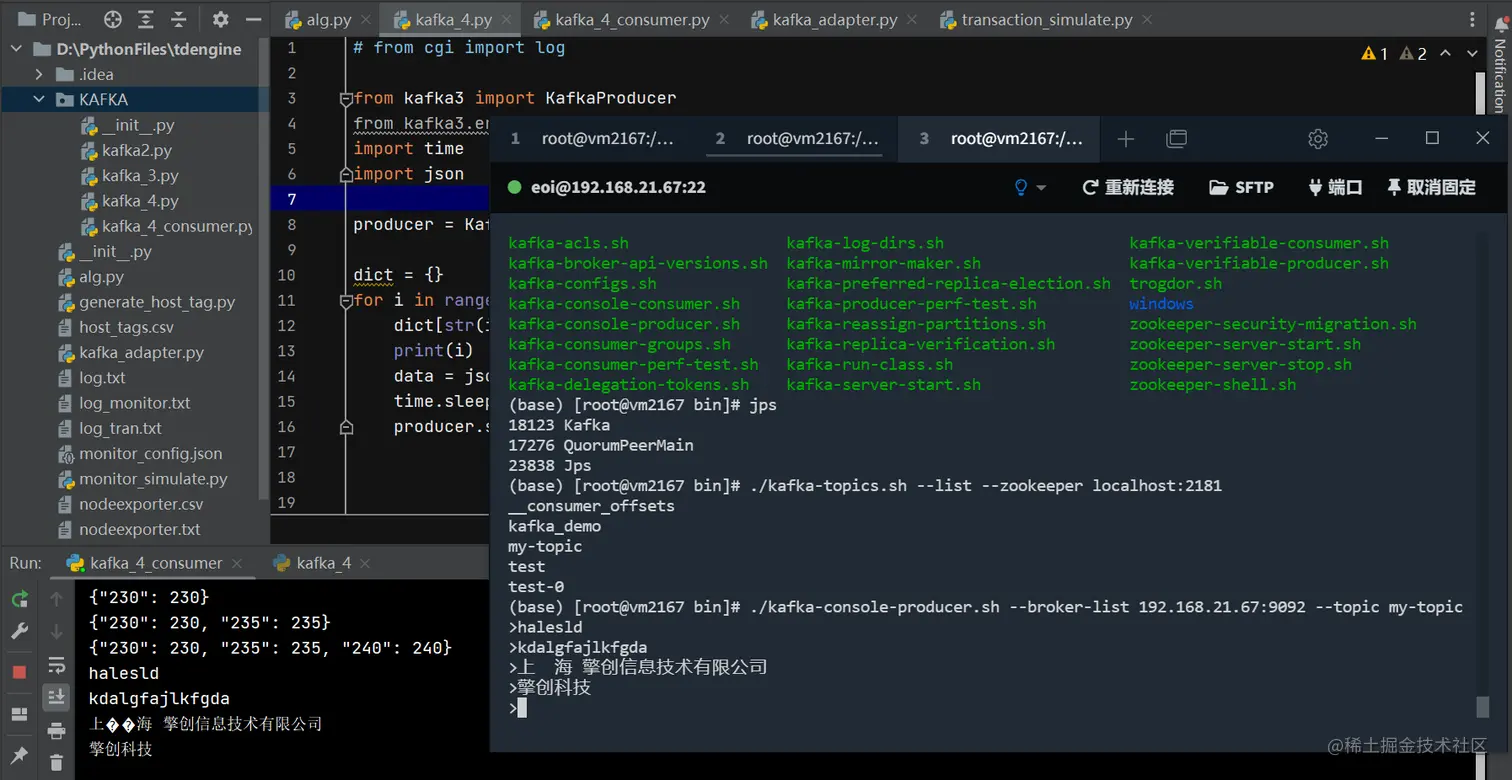Open run configuration wrench settings
Screen dimensions: 1512x780
[19, 632]
